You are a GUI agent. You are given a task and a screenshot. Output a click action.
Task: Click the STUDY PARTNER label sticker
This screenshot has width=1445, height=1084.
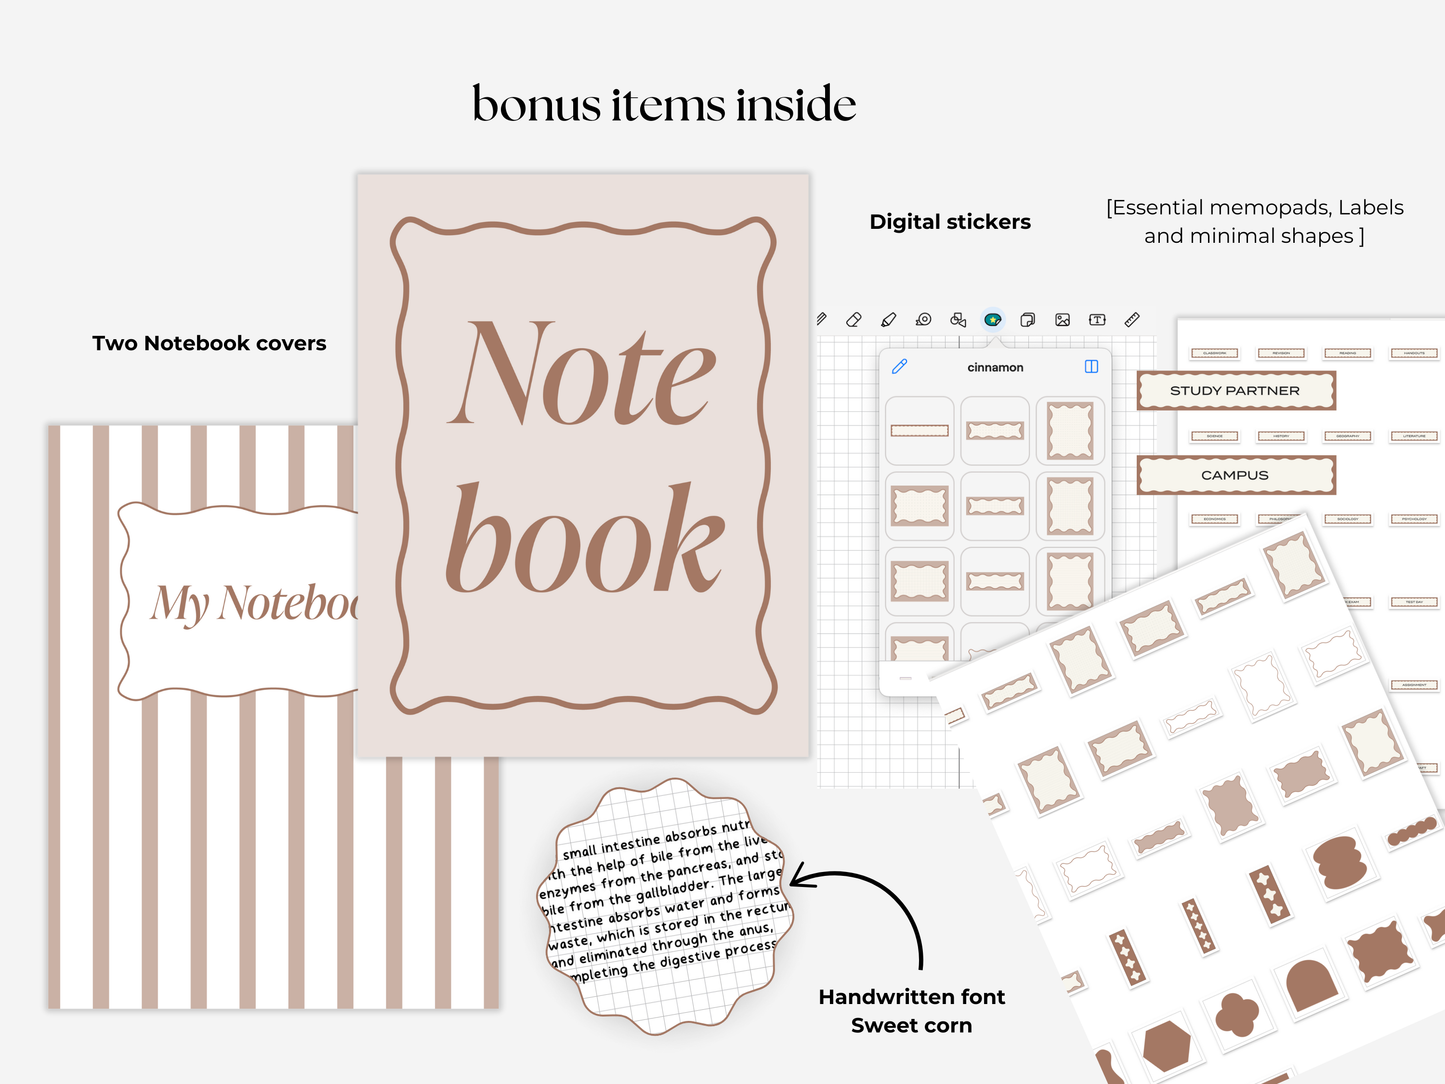1236,391
